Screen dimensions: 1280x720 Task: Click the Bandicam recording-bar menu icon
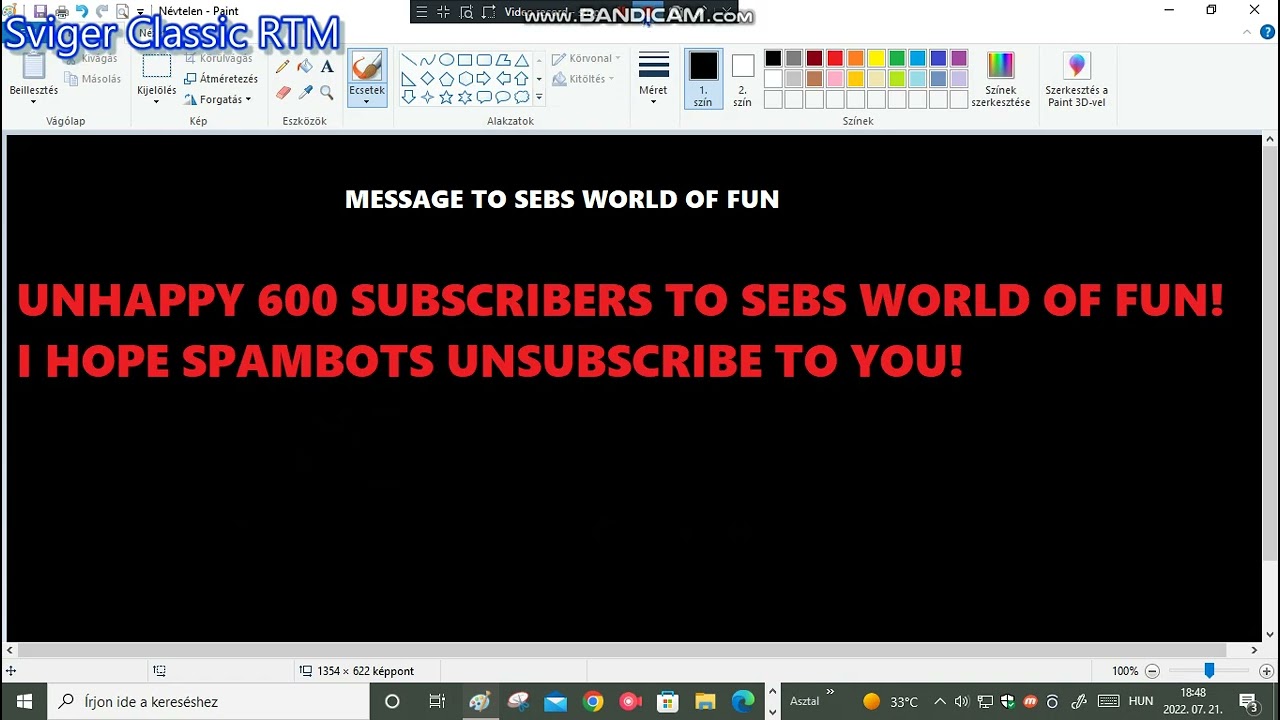[x=421, y=12]
